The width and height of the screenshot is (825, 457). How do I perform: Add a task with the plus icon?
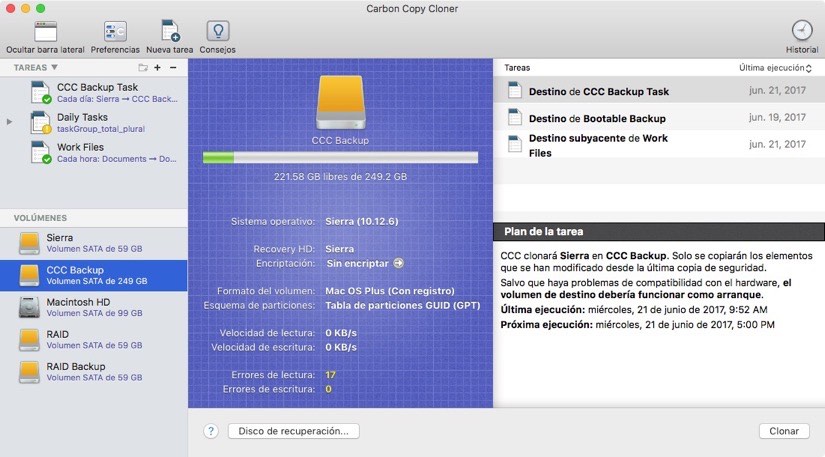click(x=157, y=68)
